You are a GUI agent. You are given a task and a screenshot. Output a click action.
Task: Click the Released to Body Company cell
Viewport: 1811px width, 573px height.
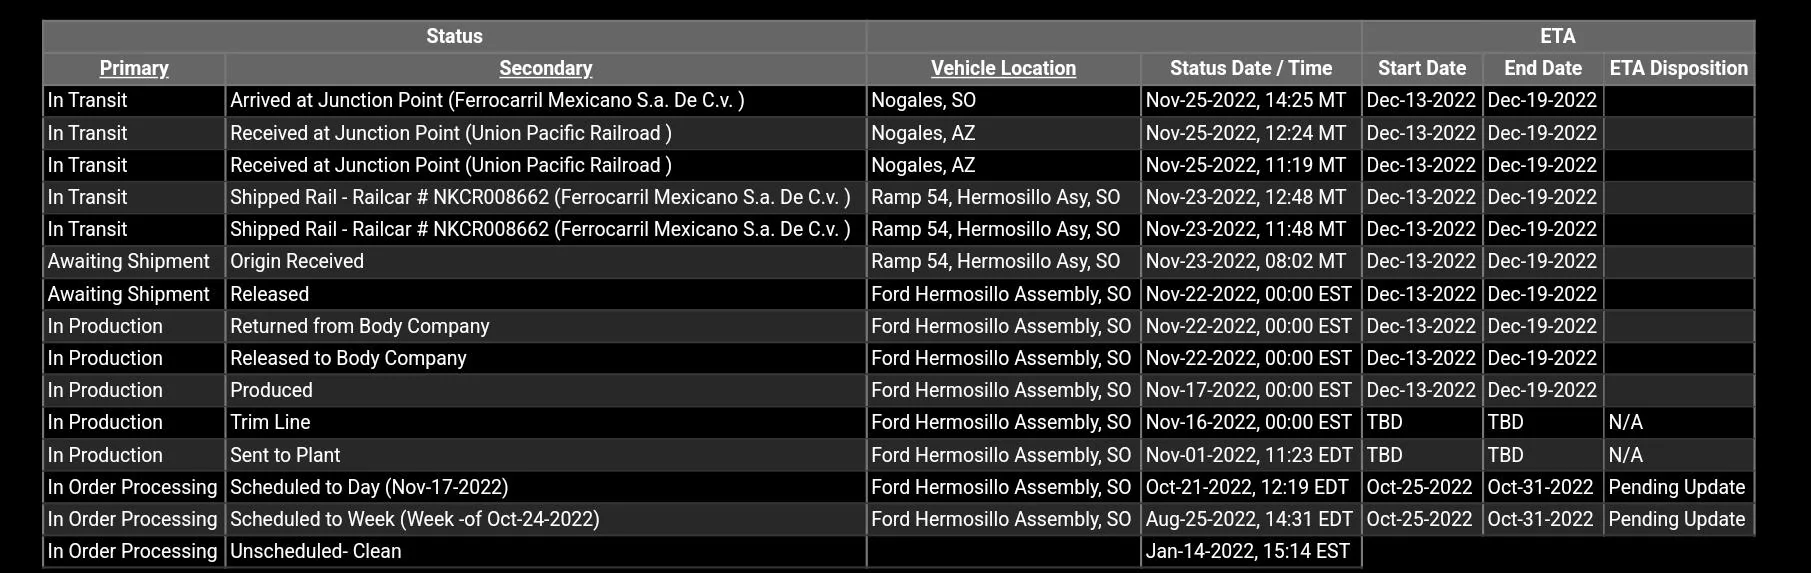tap(546, 358)
